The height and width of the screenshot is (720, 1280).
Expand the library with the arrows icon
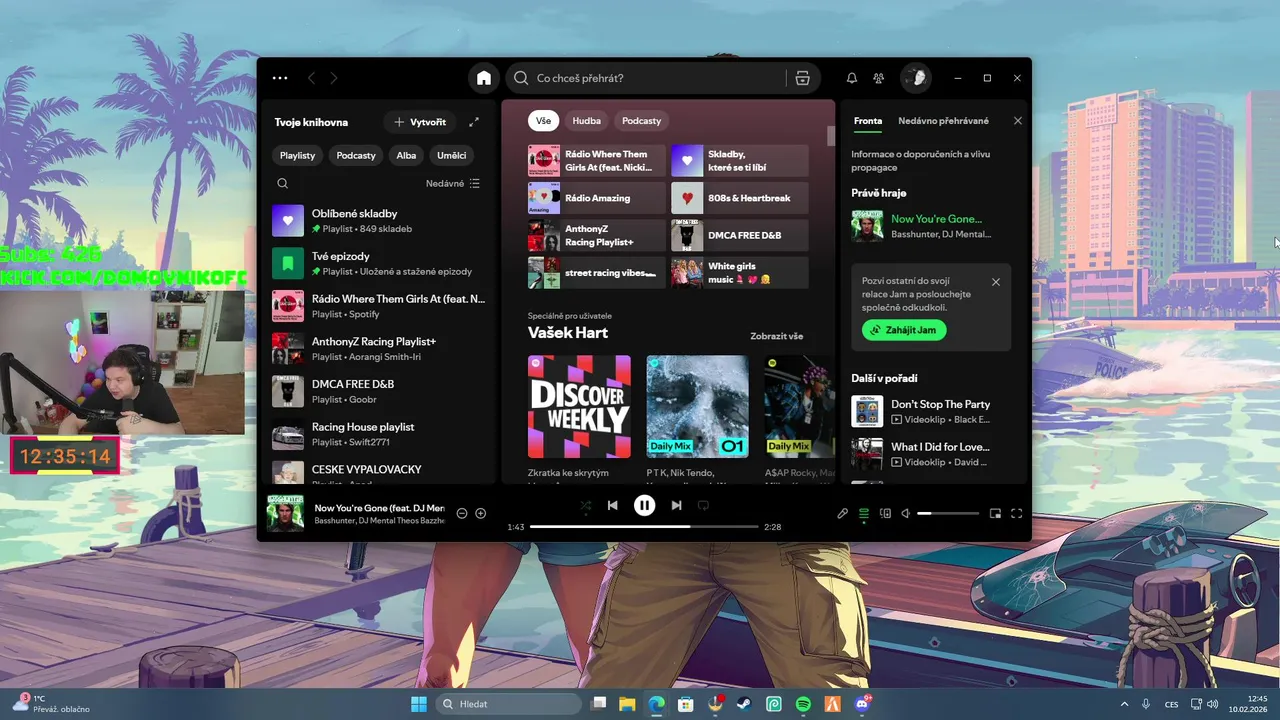(x=474, y=122)
